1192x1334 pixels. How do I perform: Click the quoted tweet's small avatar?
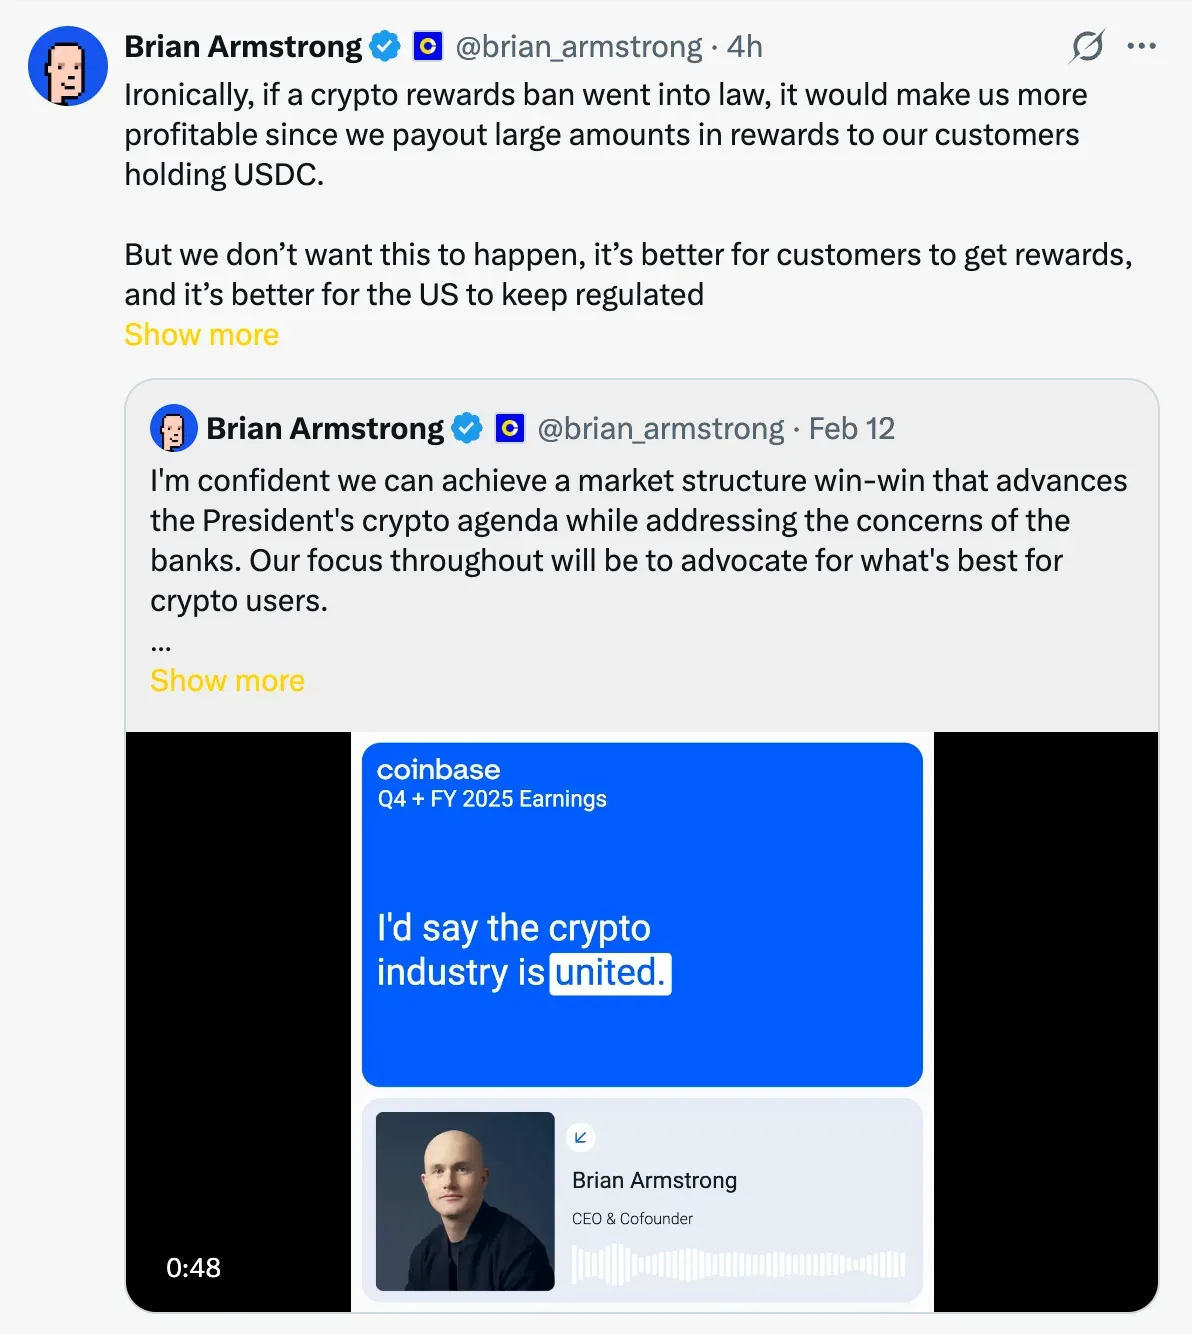[173, 429]
